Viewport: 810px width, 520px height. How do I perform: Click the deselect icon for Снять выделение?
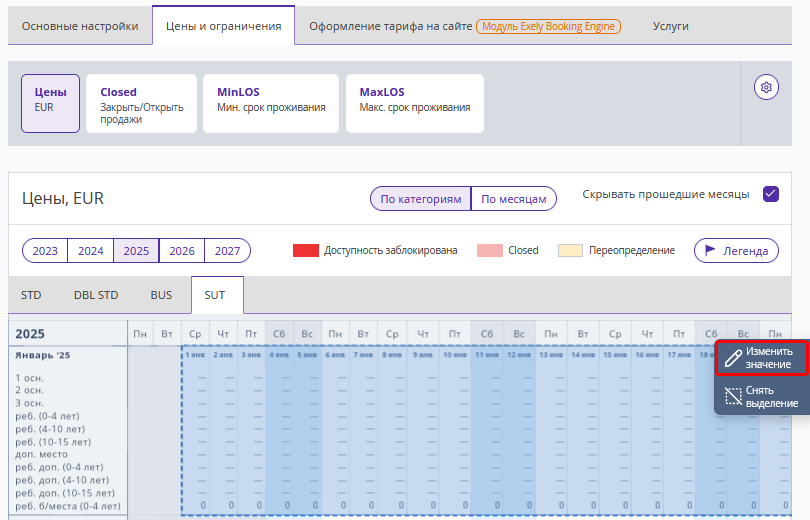(x=733, y=397)
